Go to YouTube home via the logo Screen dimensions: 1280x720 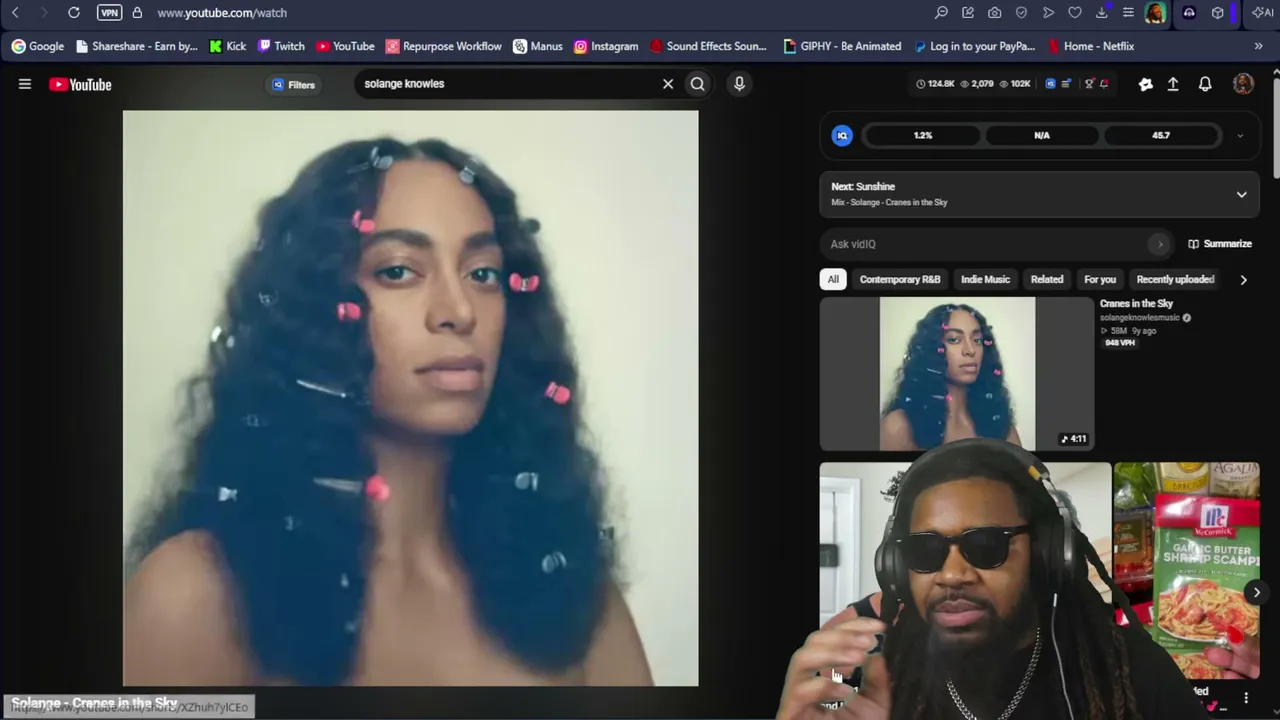tap(80, 85)
